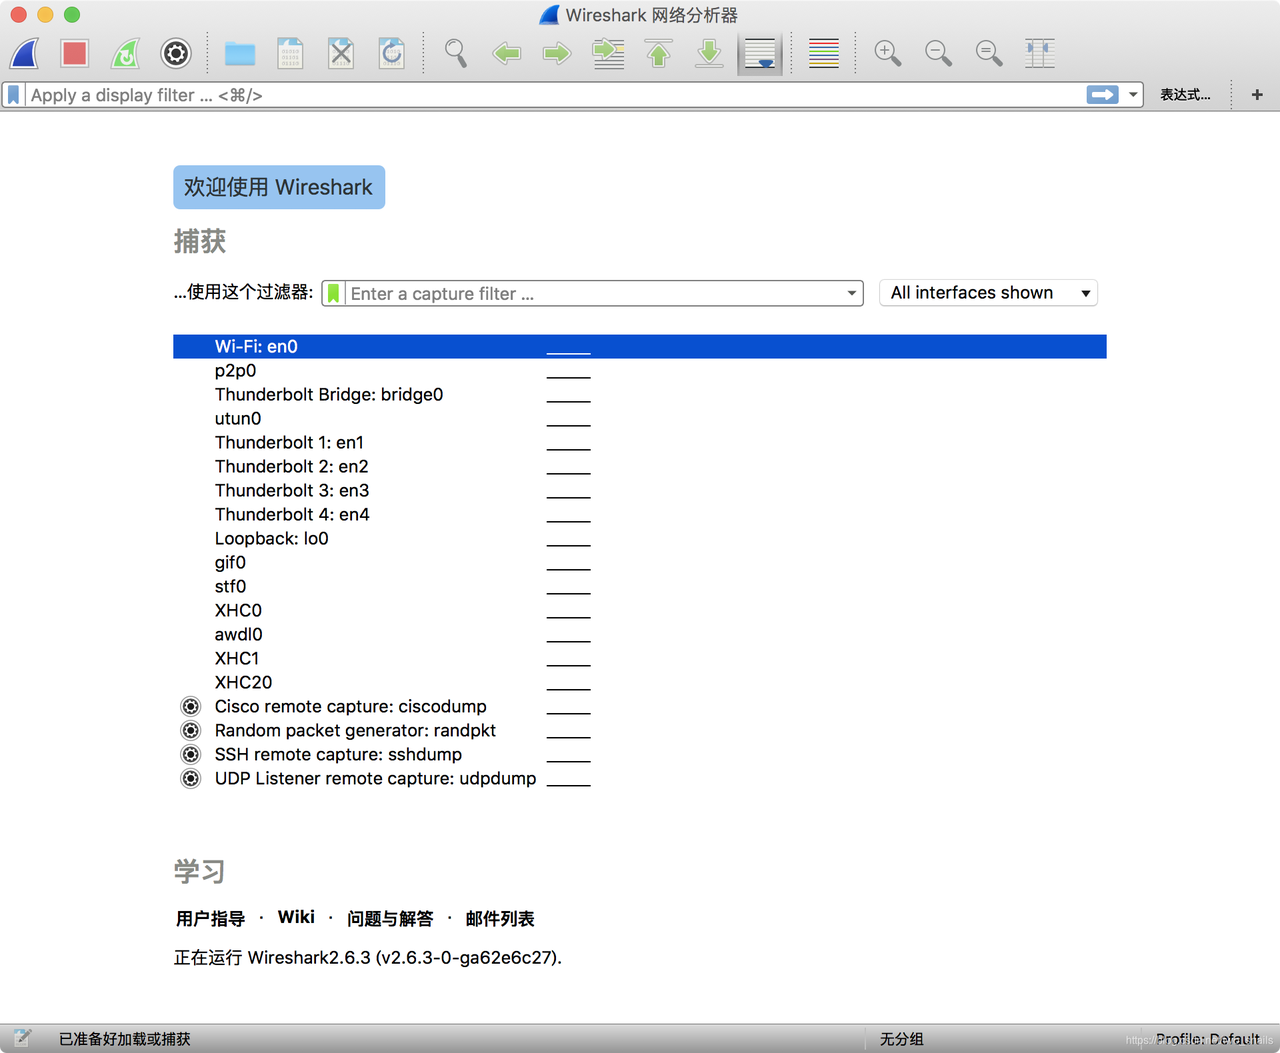Screen dimensions: 1280x1053
Task: Select SSH remote capture: sshdump row
Action: pos(639,754)
